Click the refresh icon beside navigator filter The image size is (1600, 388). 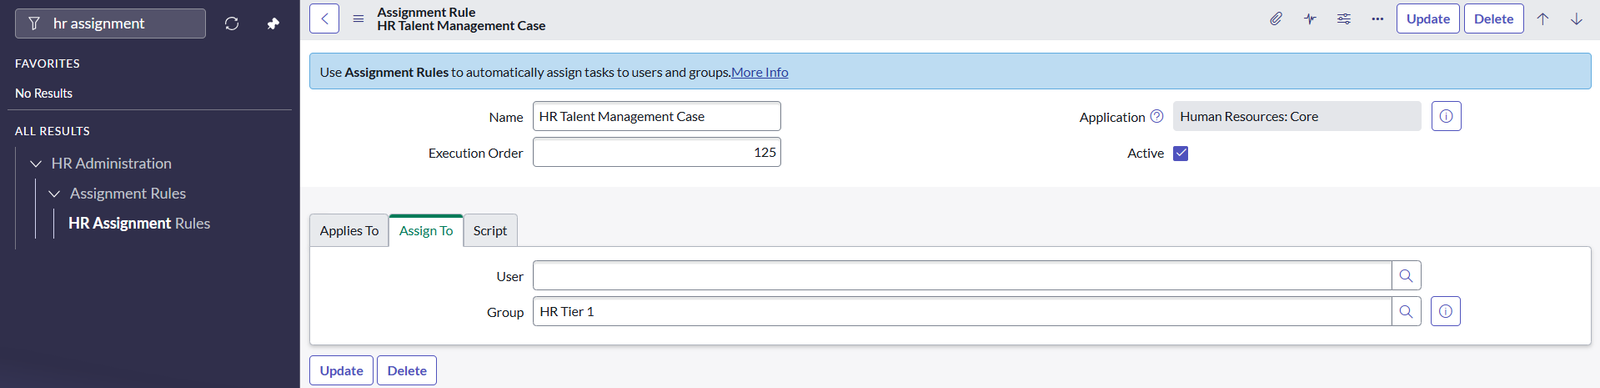(x=232, y=23)
